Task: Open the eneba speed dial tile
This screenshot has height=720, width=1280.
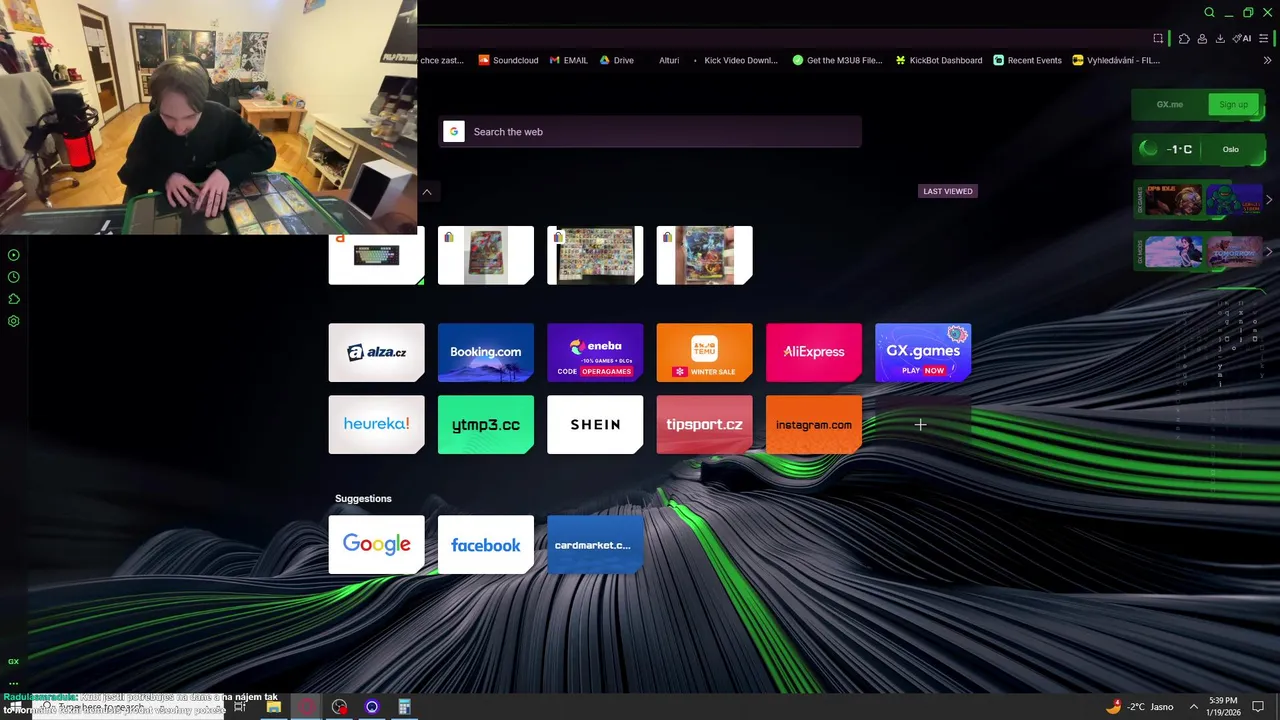Action: (595, 352)
